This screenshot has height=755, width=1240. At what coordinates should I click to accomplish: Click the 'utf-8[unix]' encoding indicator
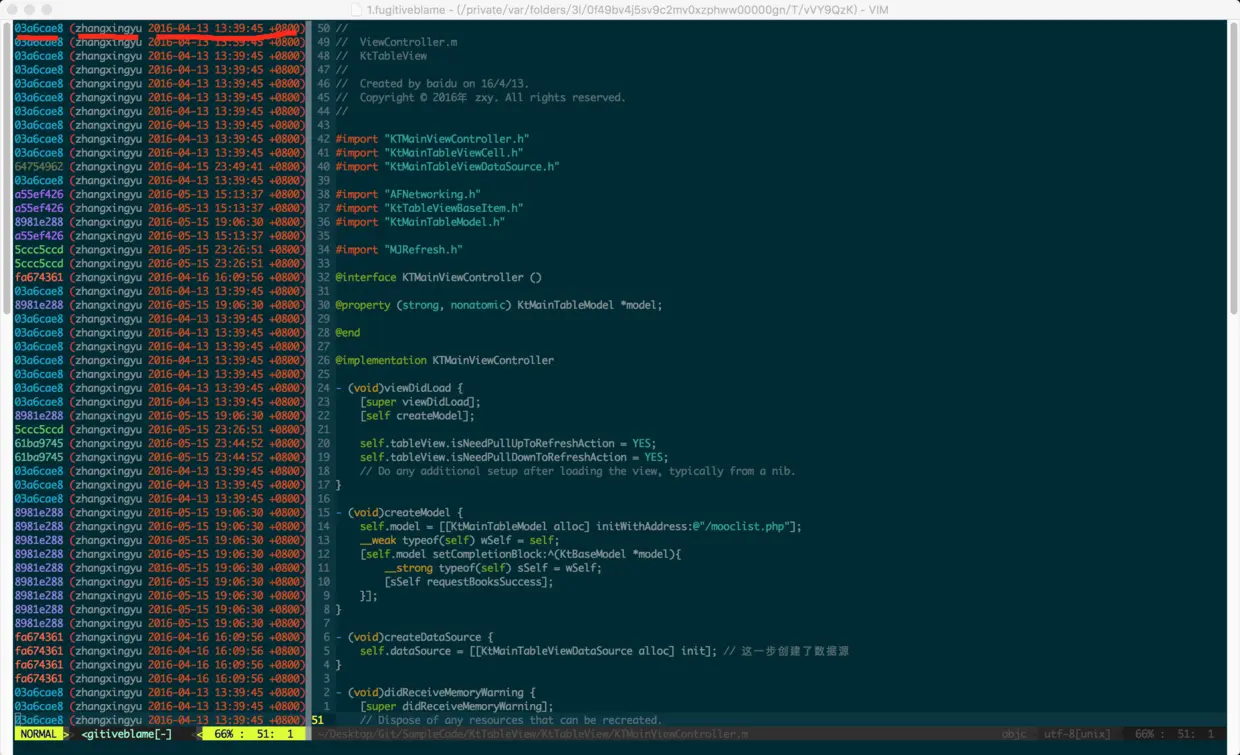1077,734
